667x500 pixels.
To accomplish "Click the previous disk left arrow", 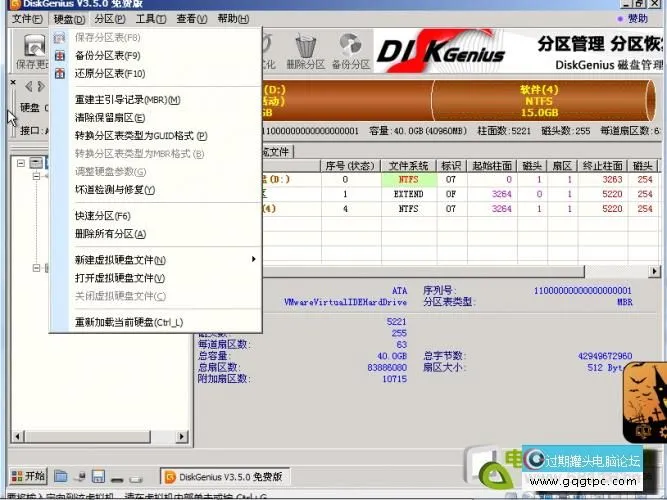I will tap(29, 87).
